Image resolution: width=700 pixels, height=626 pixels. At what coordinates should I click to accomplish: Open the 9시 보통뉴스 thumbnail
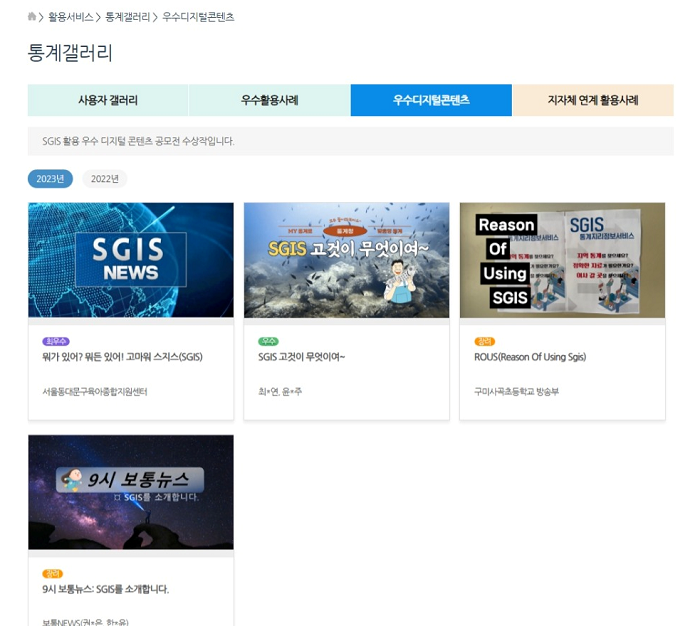click(131, 492)
